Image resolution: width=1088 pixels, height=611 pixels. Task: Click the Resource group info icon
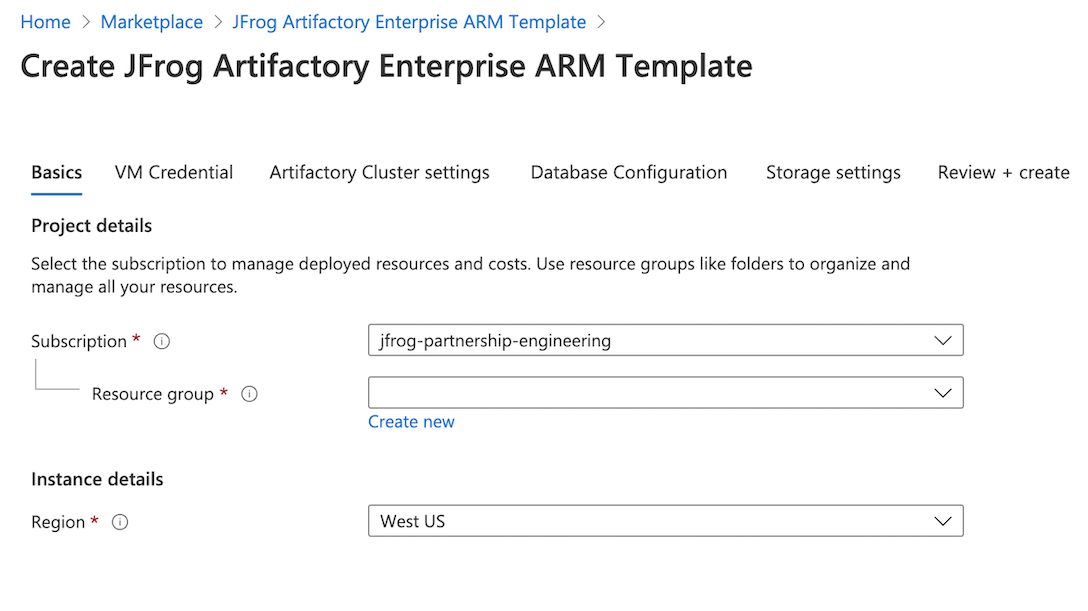[x=250, y=394]
